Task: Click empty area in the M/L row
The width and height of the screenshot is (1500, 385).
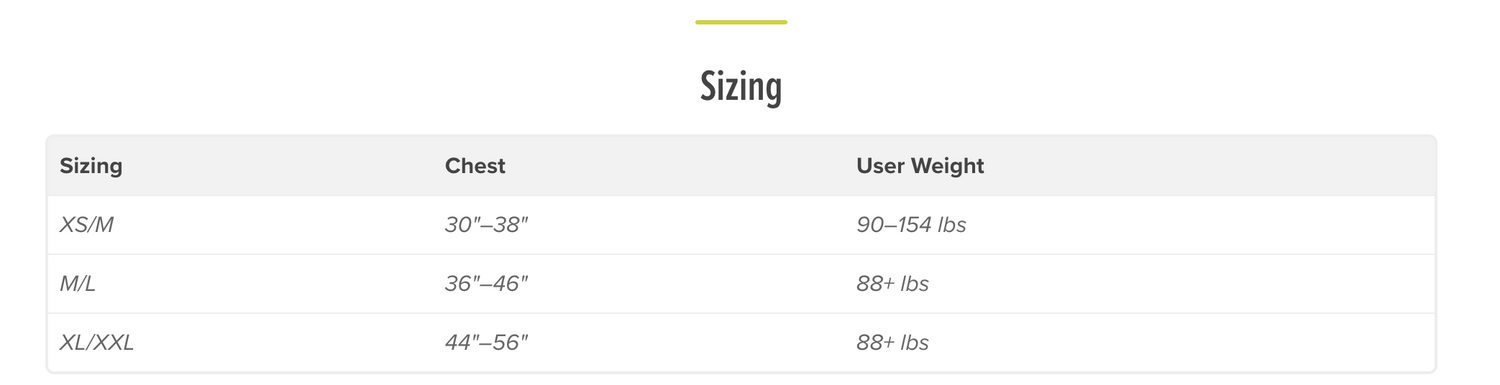Action: [1200, 284]
